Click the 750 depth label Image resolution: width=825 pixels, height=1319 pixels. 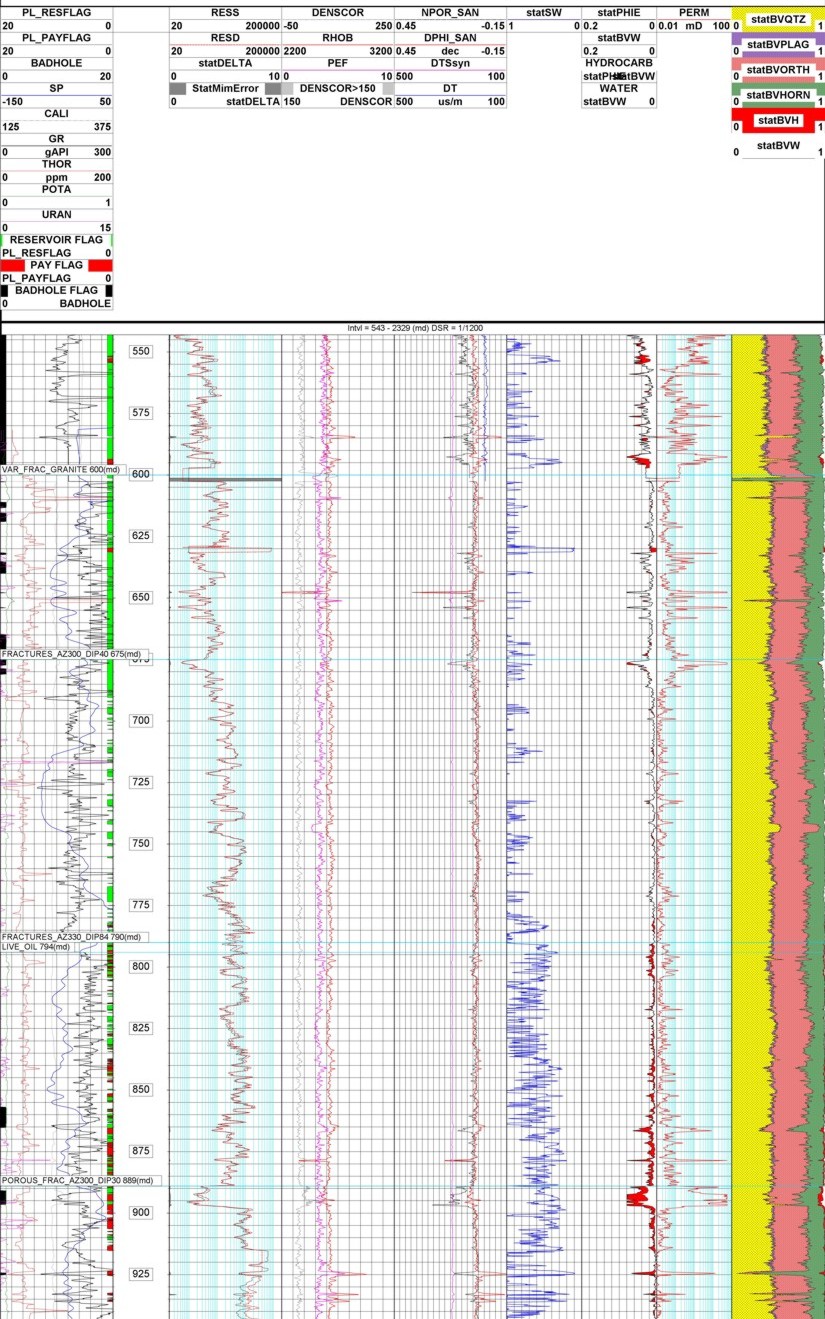pyautogui.click(x=140, y=844)
